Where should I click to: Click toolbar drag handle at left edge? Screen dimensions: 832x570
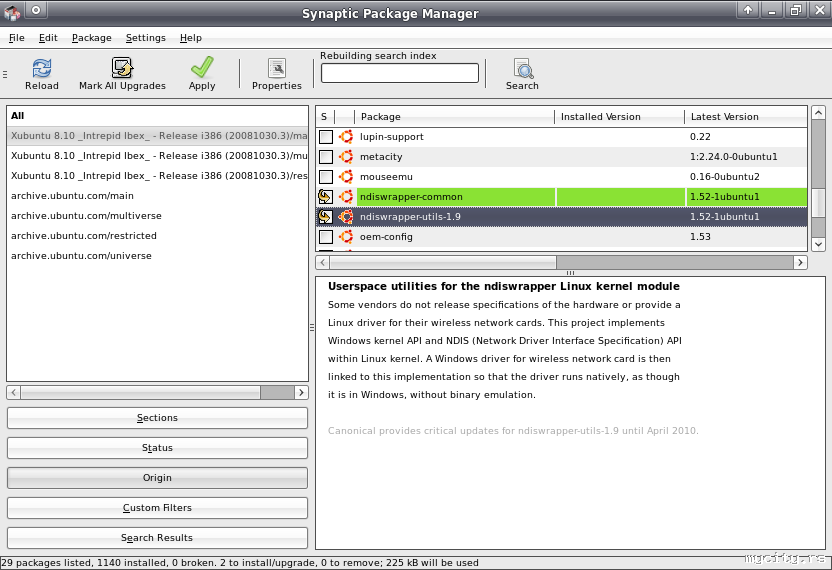click(5, 74)
